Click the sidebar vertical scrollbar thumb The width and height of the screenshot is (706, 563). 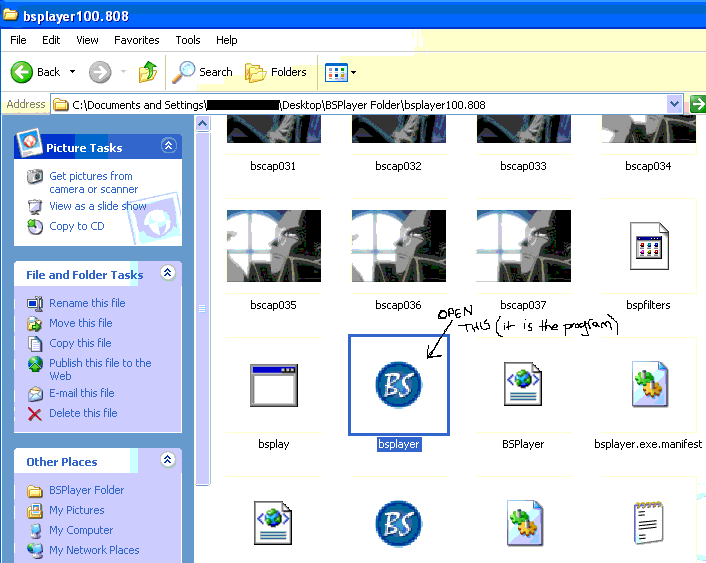[x=203, y=309]
